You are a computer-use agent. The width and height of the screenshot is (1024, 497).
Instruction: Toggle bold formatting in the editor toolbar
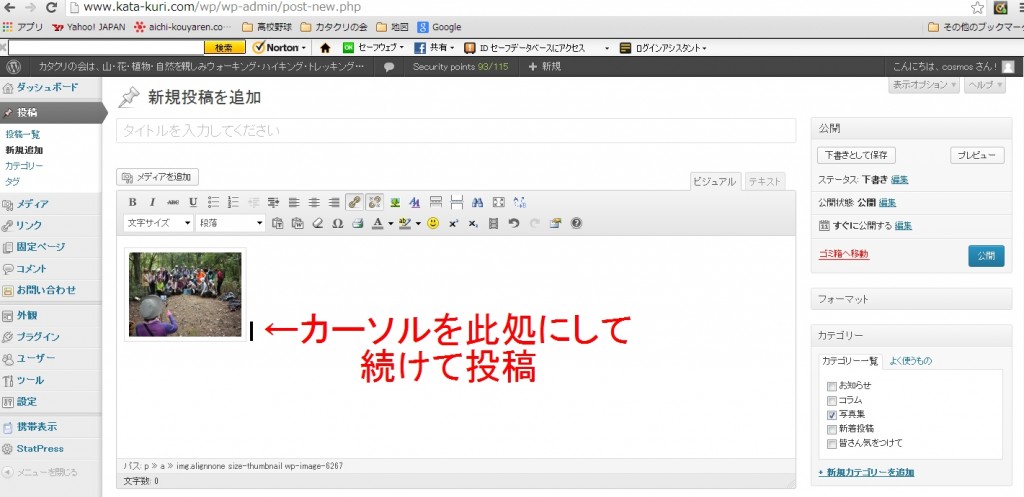click(133, 202)
